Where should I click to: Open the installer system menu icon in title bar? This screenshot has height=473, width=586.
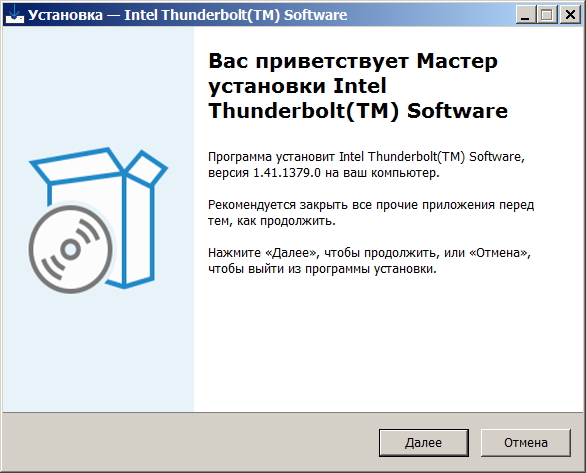[x=15, y=15]
